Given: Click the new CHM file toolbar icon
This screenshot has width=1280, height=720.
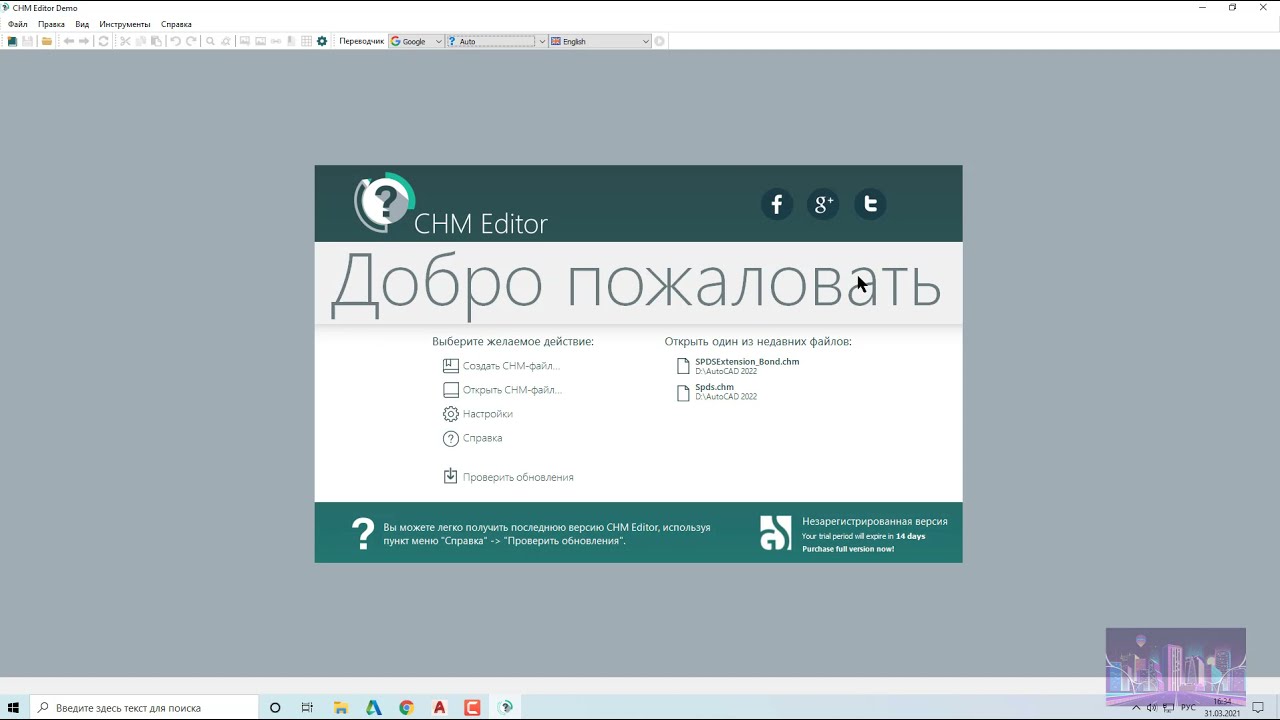Looking at the screenshot, I should tap(12, 41).
